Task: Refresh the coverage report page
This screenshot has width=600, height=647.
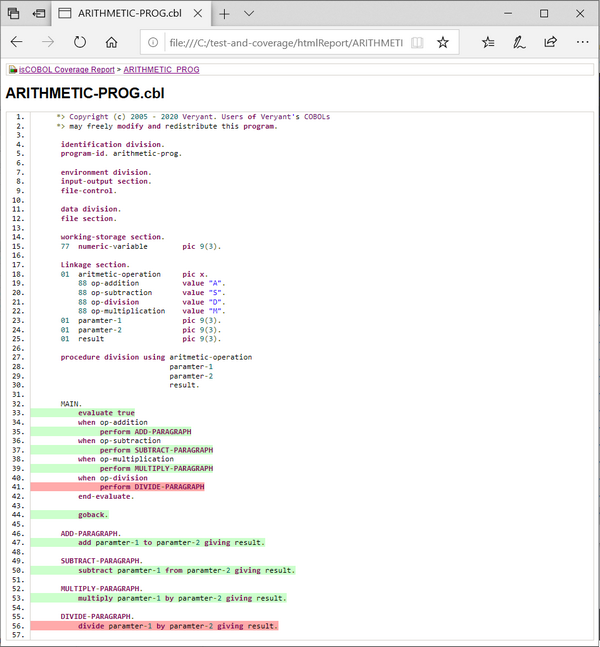Action: tap(80, 42)
